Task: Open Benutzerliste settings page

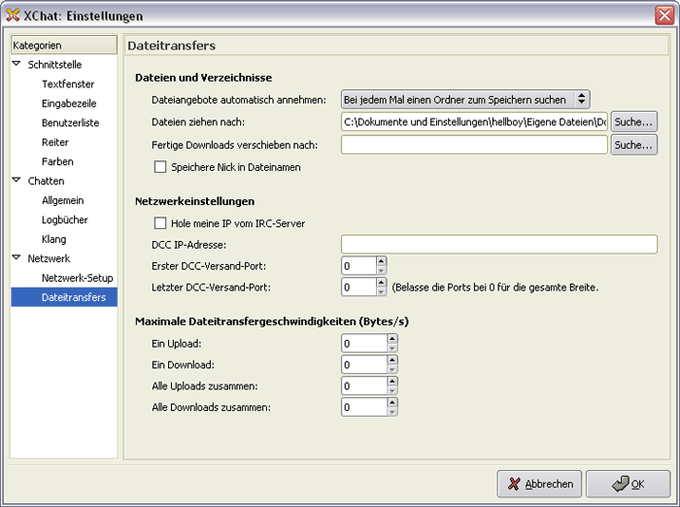Action: 70,123
